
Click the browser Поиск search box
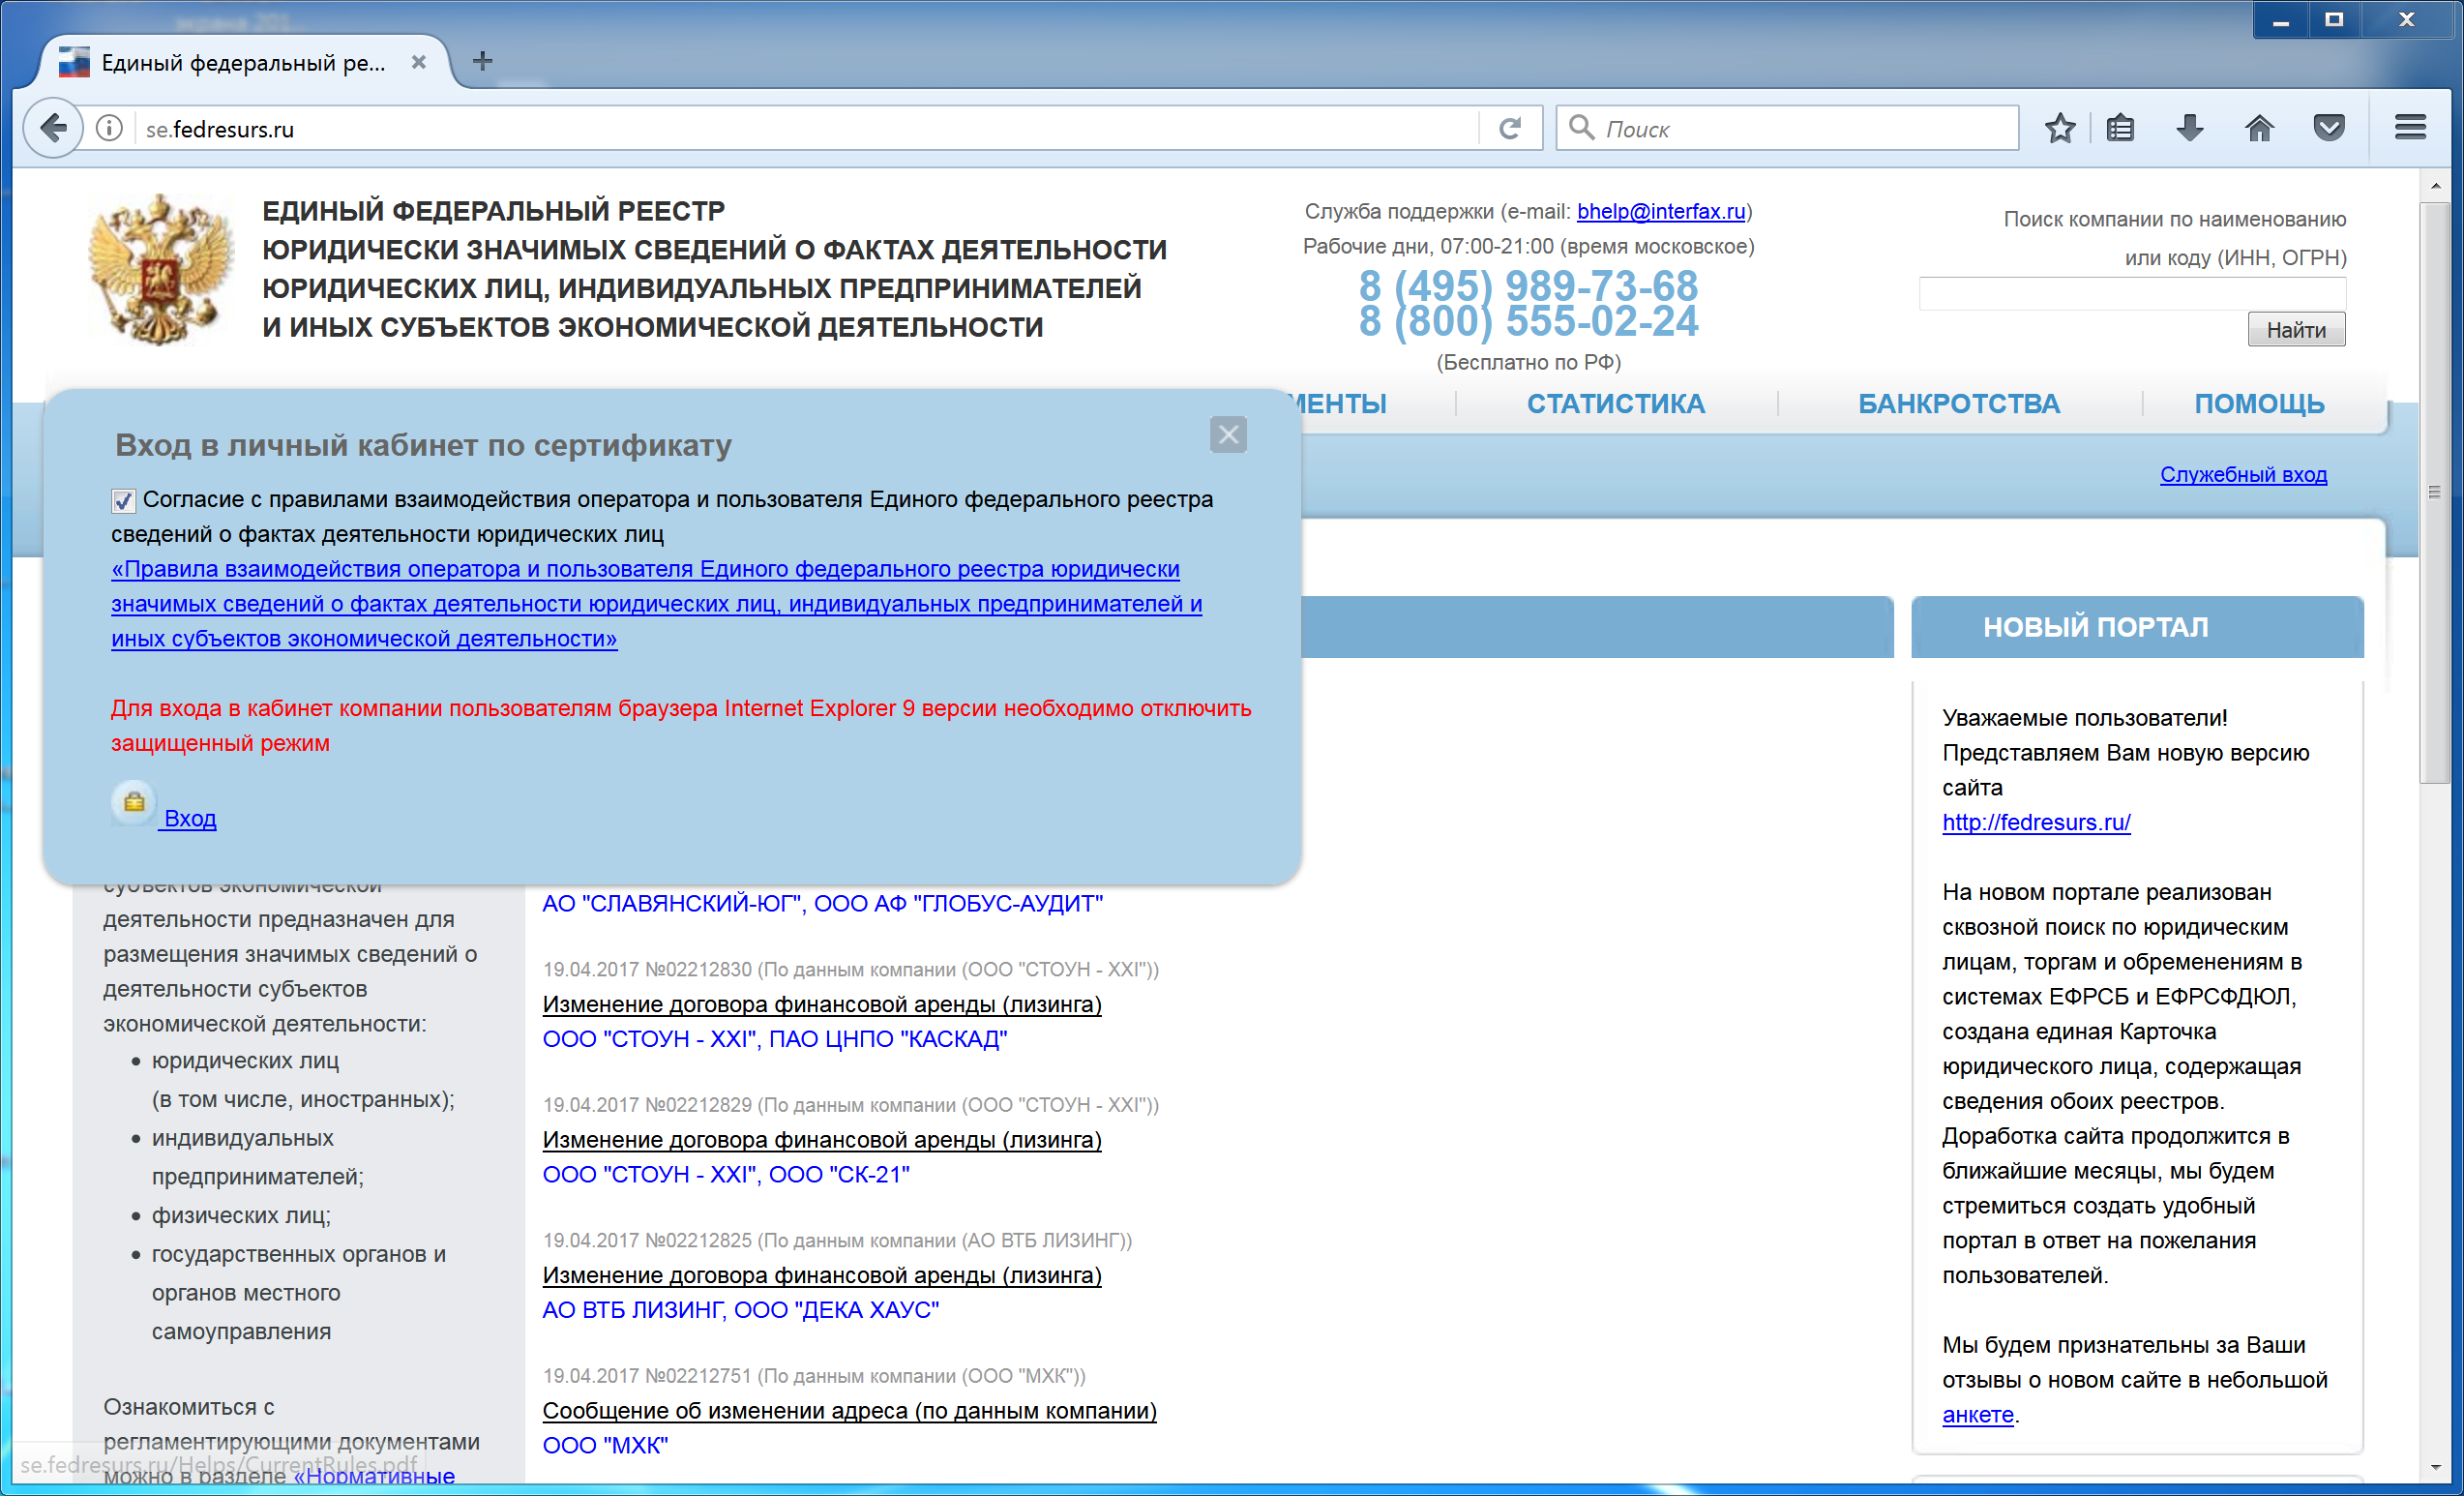click(x=1787, y=128)
